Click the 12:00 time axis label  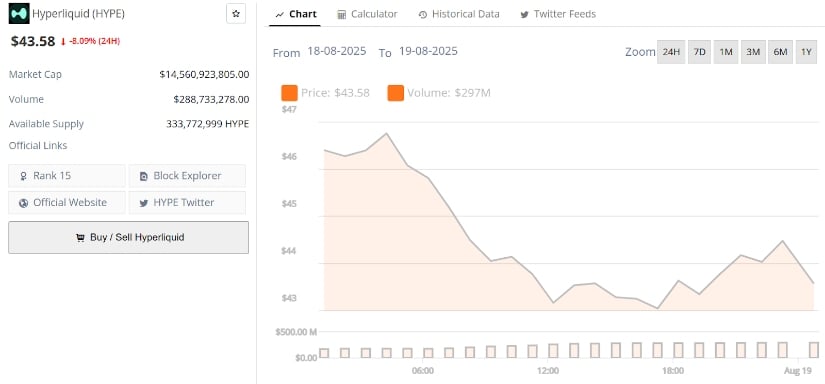[547, 371]
